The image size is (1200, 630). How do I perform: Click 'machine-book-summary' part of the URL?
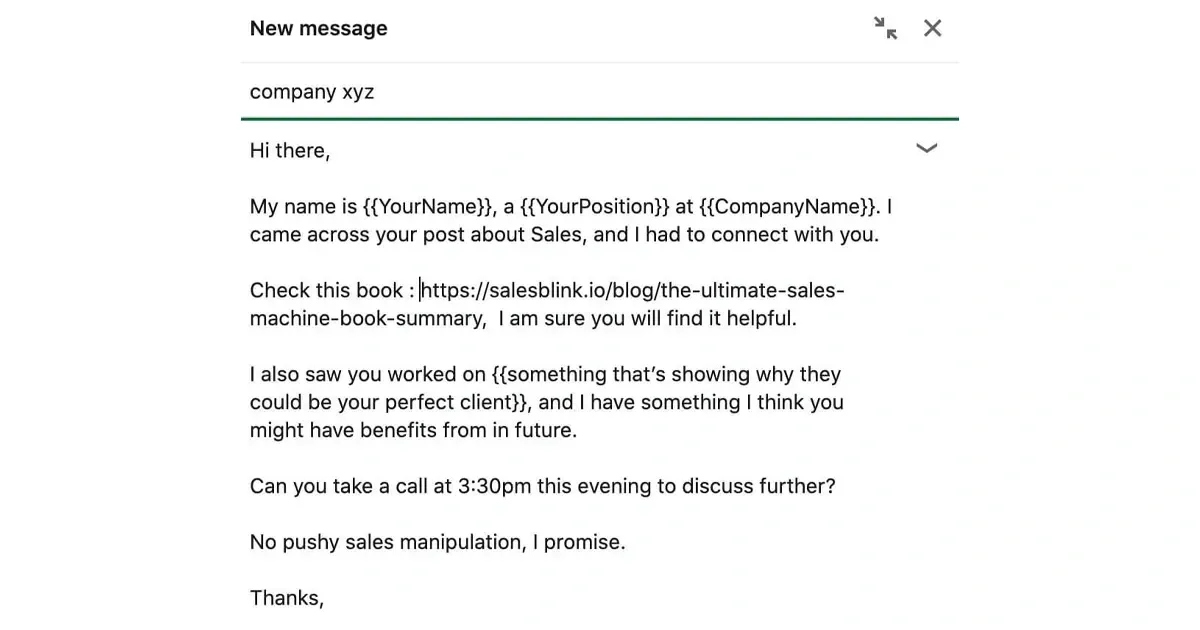point(366,319)
